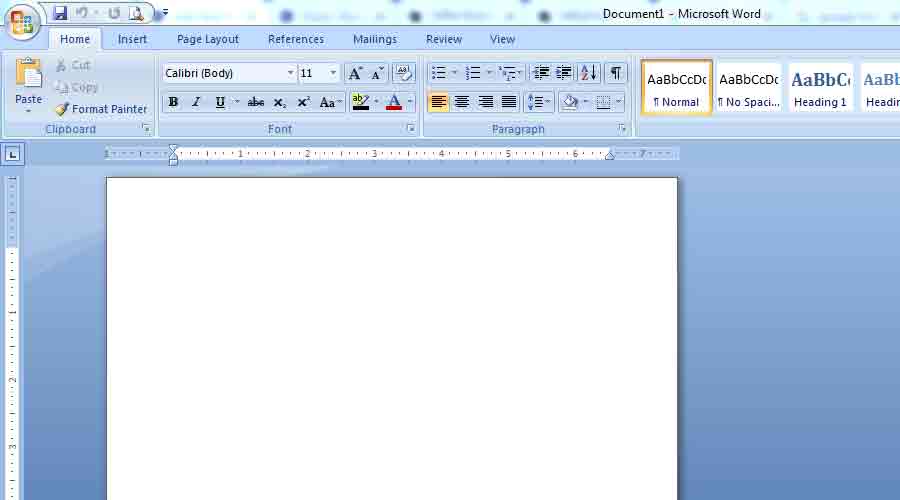
Task: Apply the Heading 1 style
Action: 820,88
